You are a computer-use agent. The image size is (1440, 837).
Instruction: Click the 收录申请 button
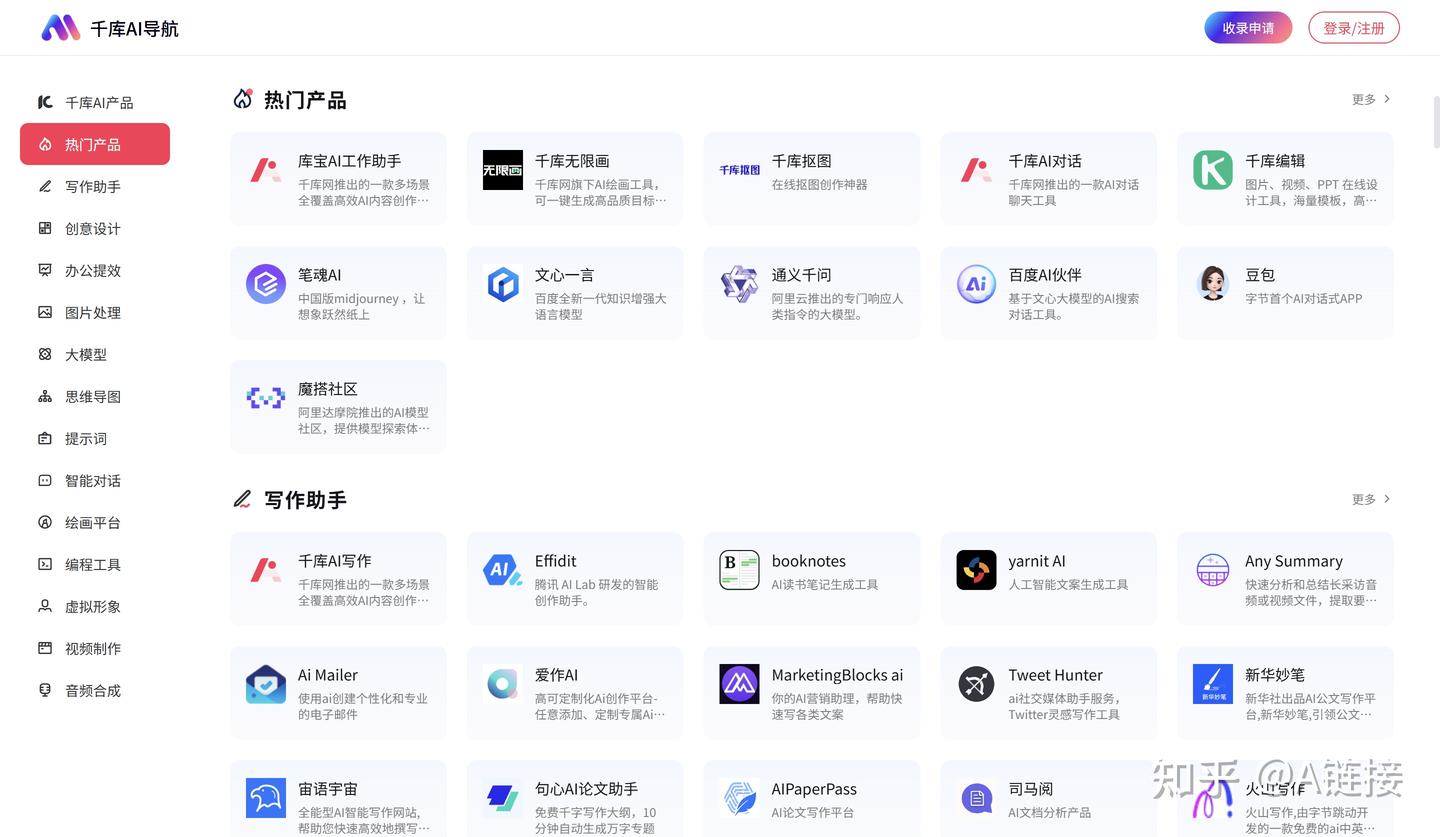(1248, 28)
